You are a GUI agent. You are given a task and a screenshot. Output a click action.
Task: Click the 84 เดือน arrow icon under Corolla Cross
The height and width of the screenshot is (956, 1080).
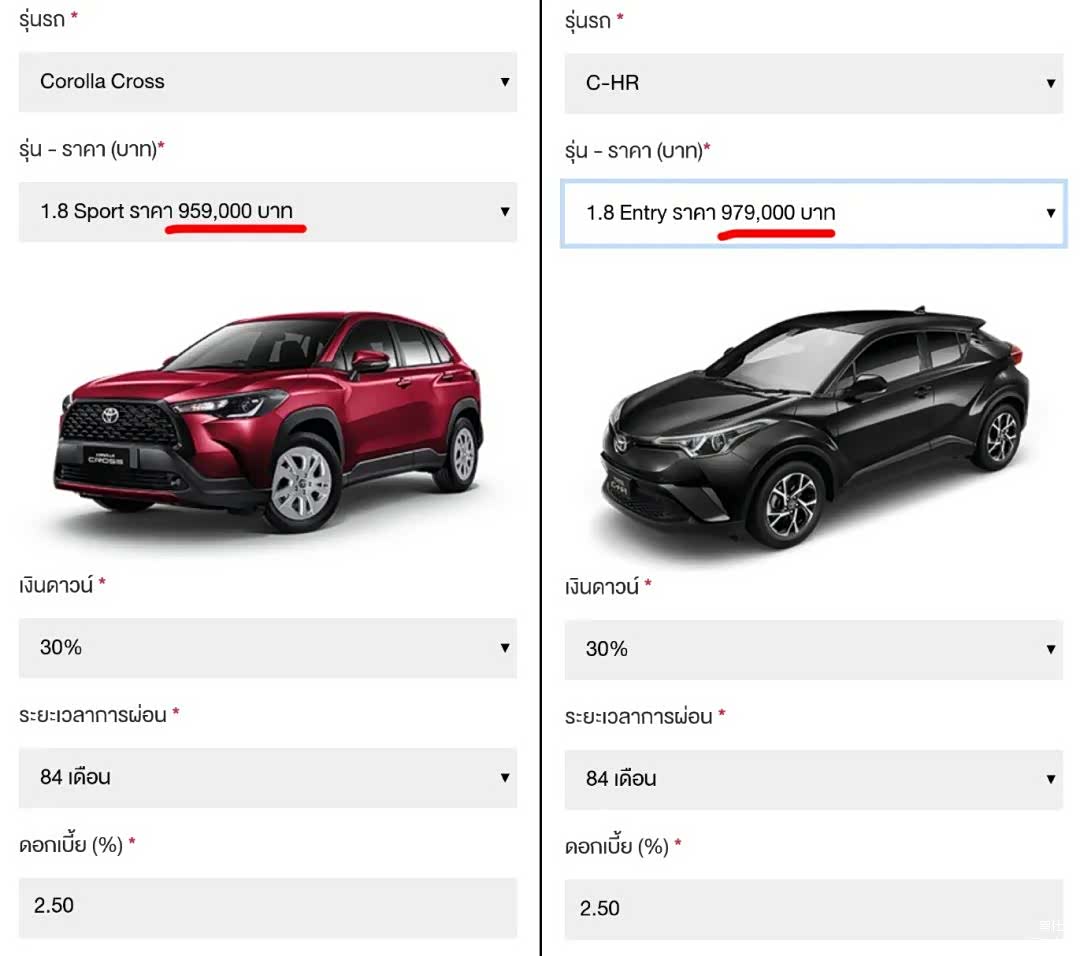point(505,777)
